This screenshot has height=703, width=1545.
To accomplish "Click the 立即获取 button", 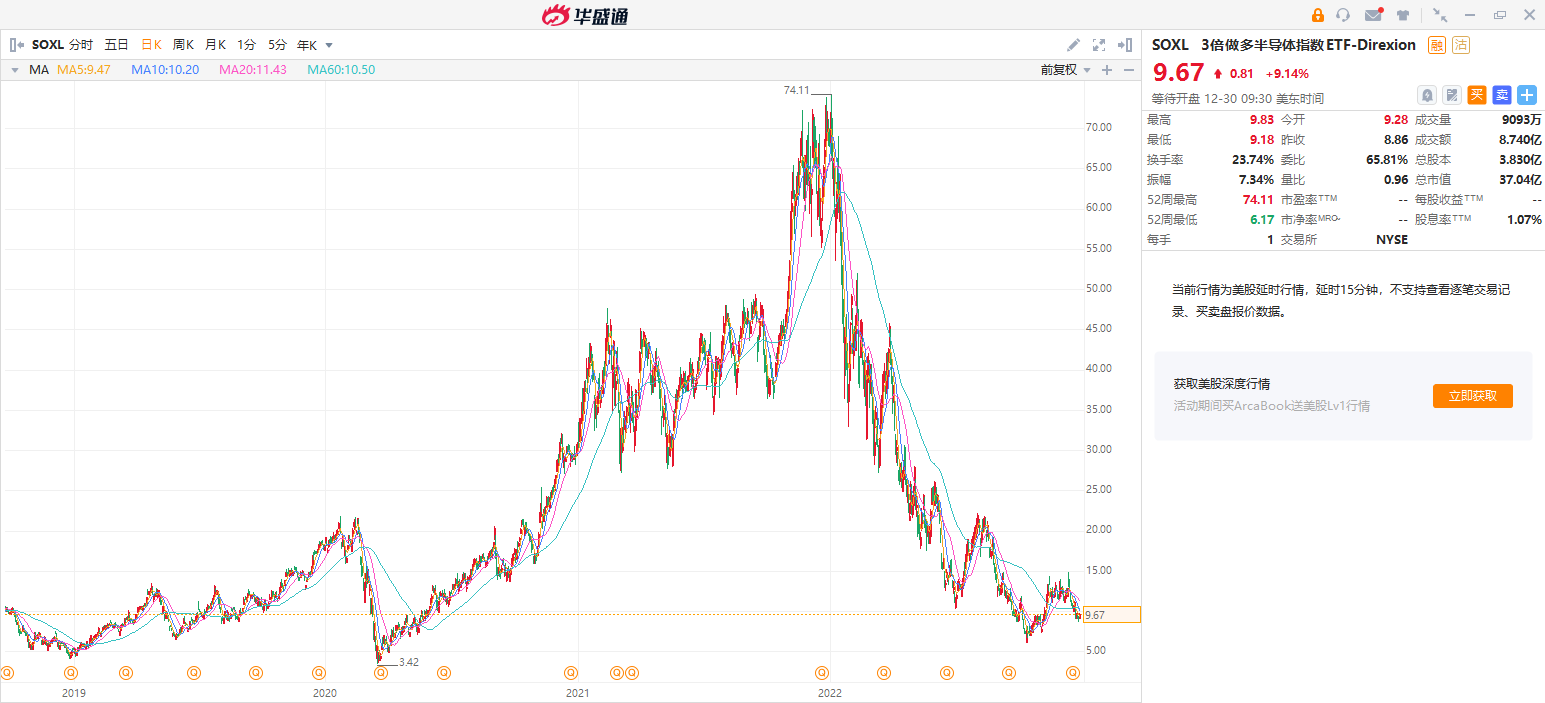I will (1472, 396).
